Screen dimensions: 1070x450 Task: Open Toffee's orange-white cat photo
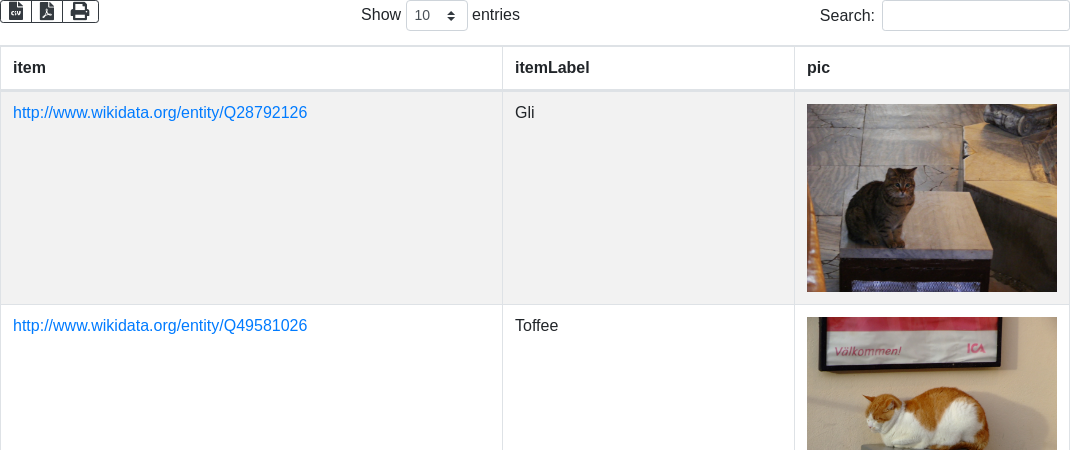pyautogui.click(x=931, y=383)
